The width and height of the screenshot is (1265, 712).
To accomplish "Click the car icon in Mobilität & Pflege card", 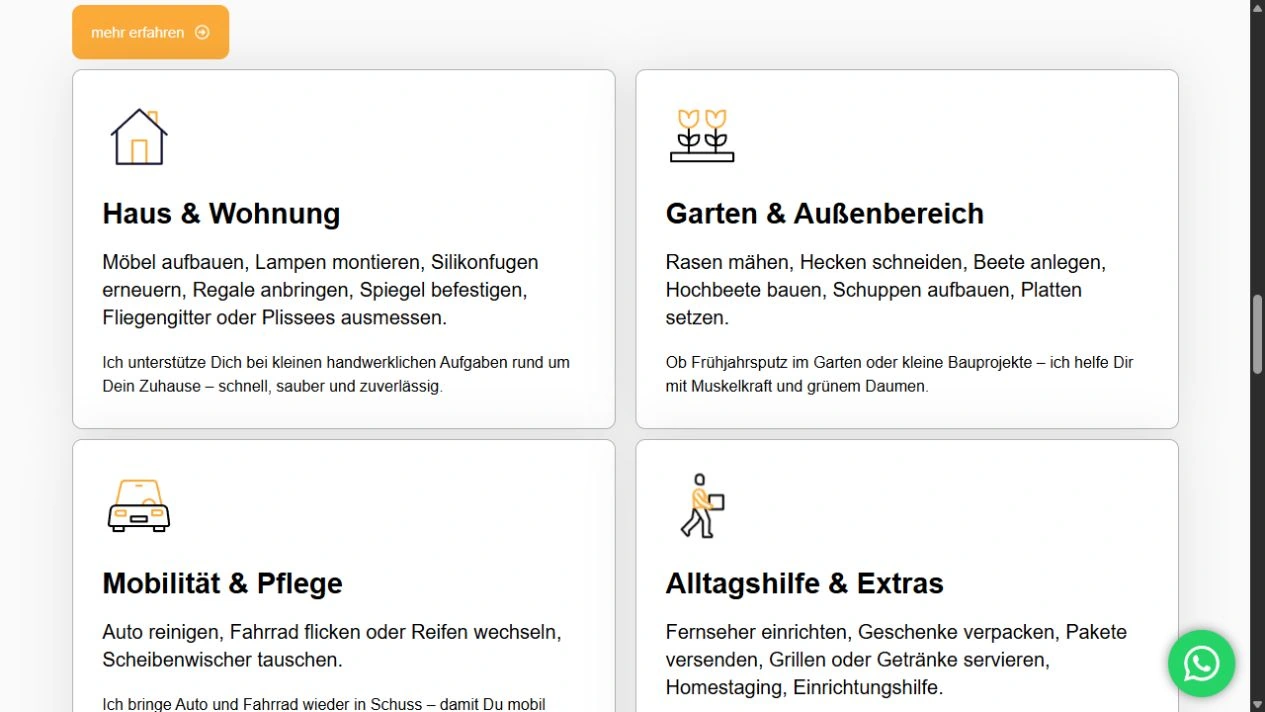I will click(139, 505).
